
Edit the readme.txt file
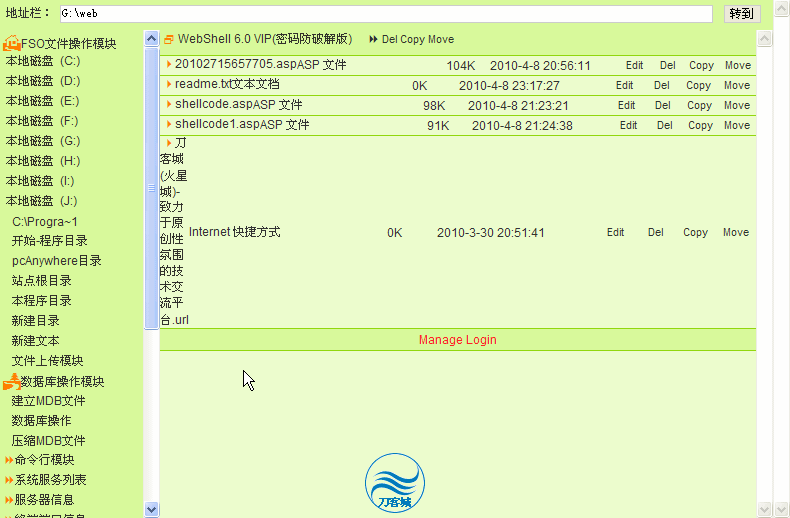coord(624,86)
